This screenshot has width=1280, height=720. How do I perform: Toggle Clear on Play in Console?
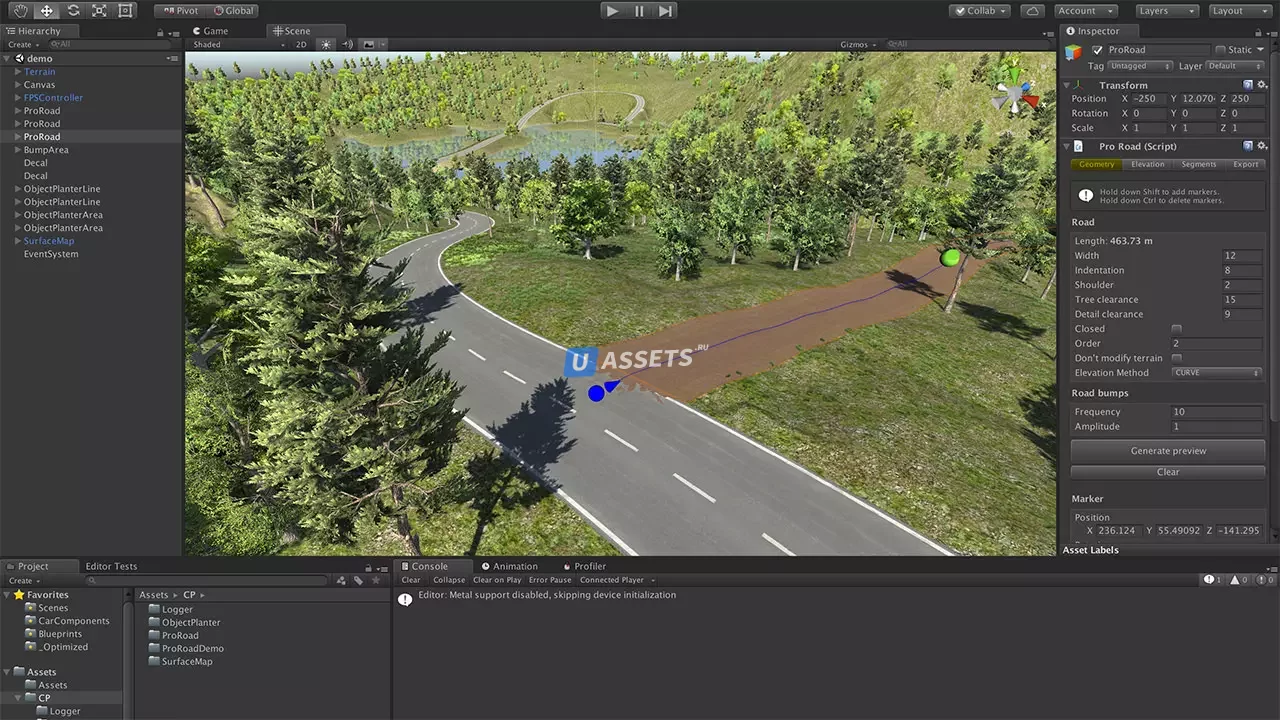497,580
